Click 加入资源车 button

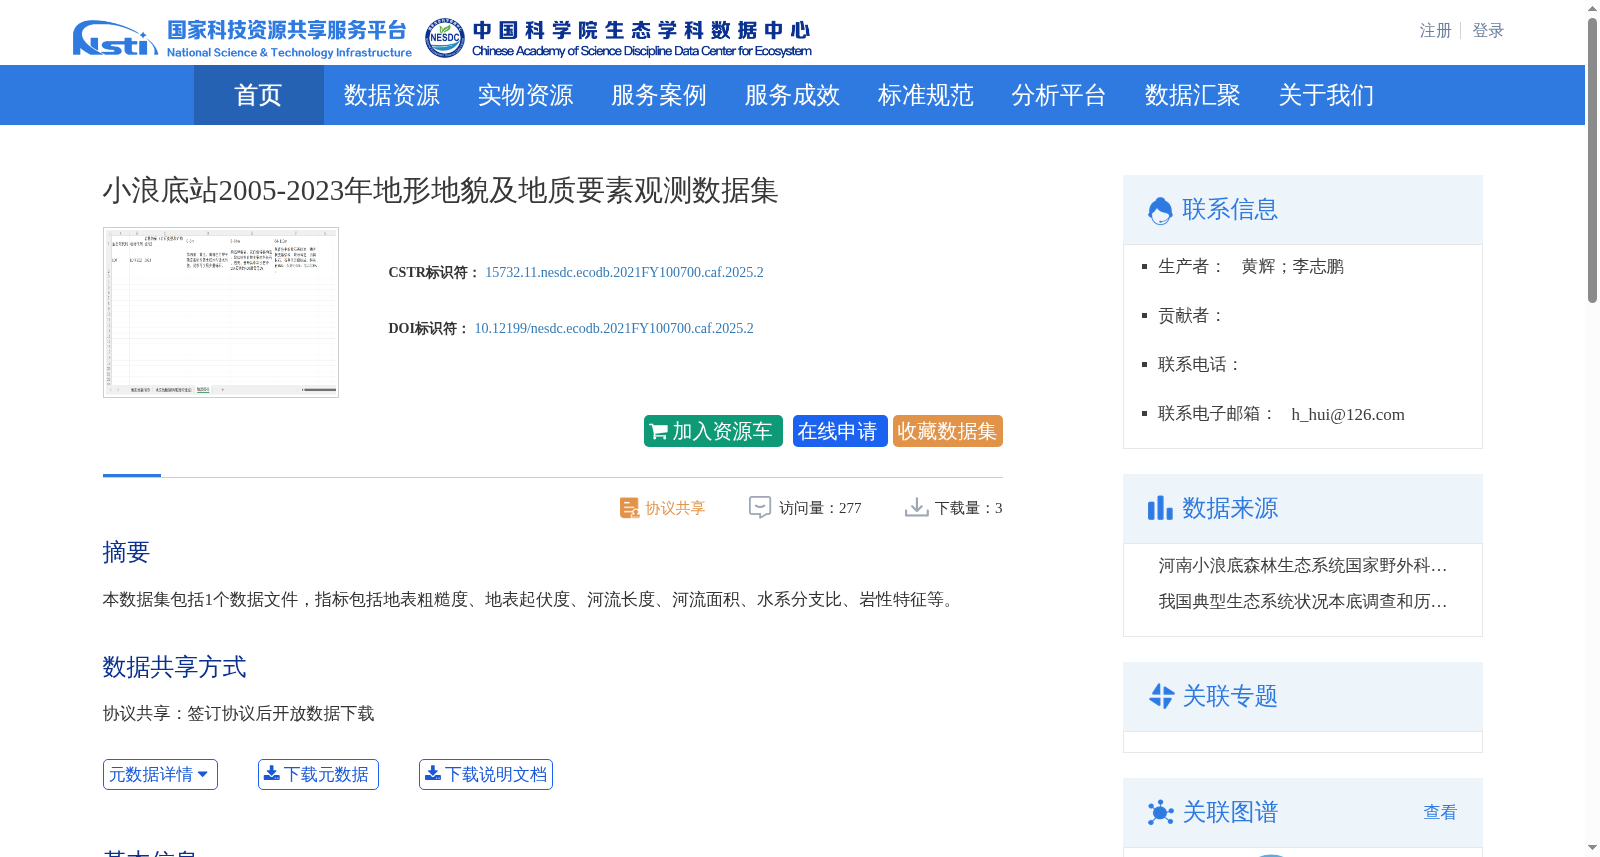point(713,431)
